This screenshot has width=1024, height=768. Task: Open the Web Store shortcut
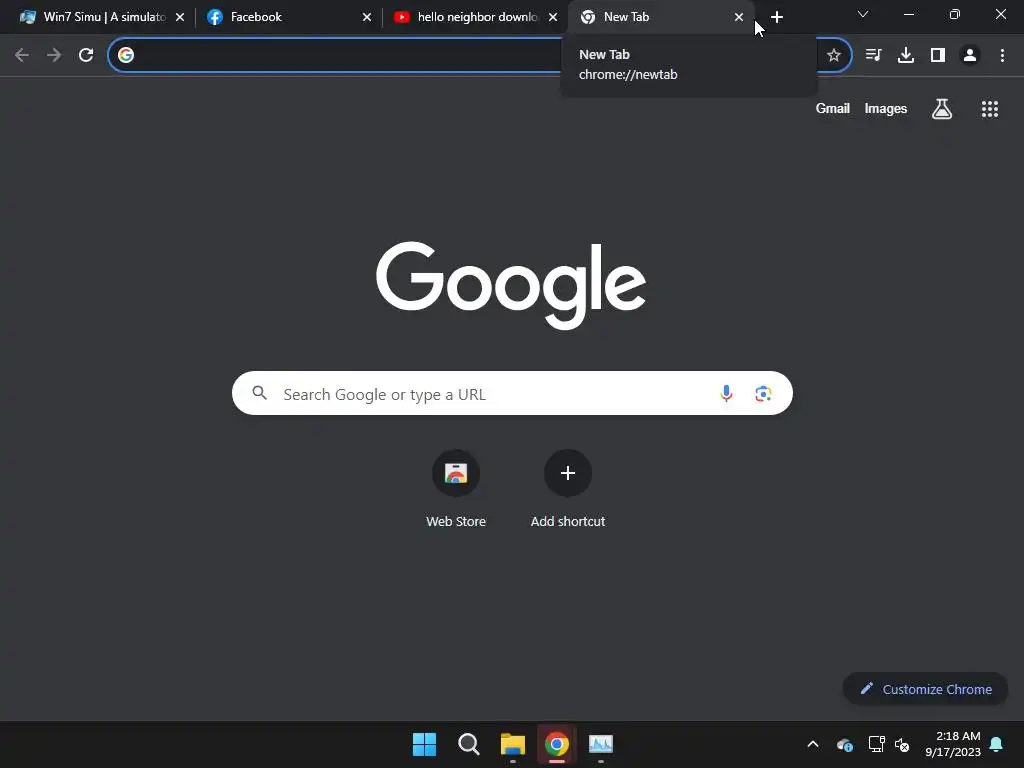click(x=456, y=490)
